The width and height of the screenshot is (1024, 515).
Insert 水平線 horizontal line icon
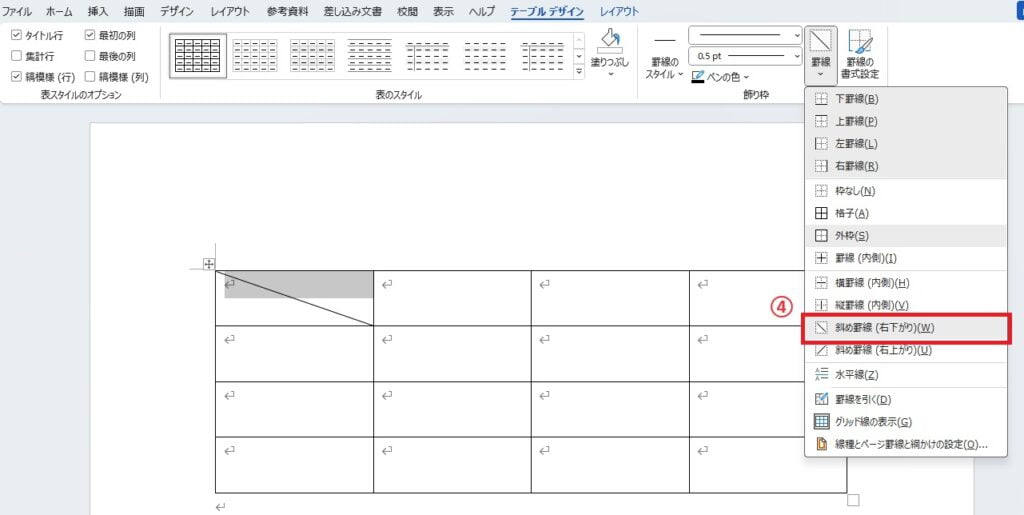[x=822, y=375]
